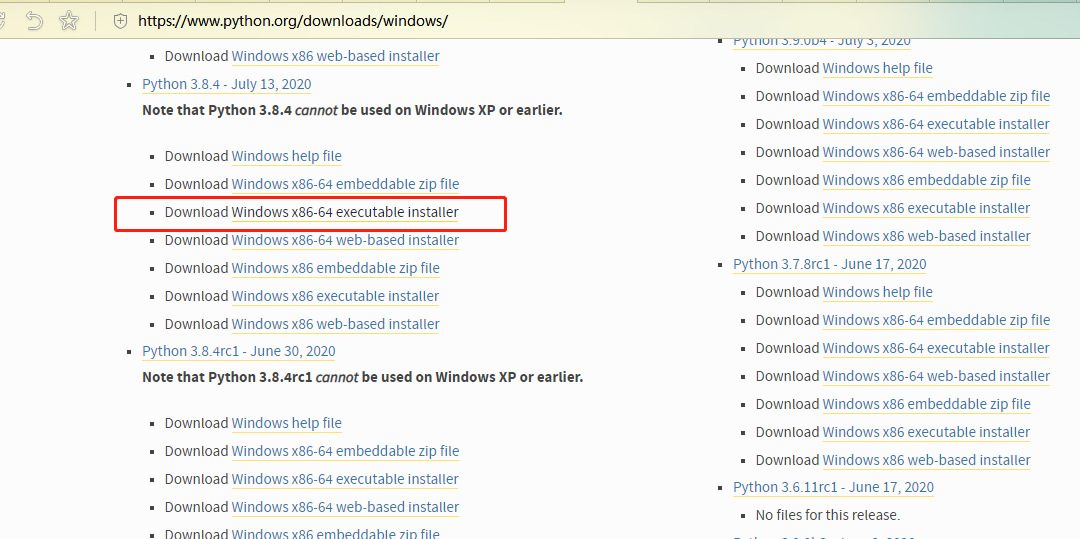Download Windows x86-64 web-based installer for Python 3.8.4
The image size is (1080, 539).
(x=345, y=240)
